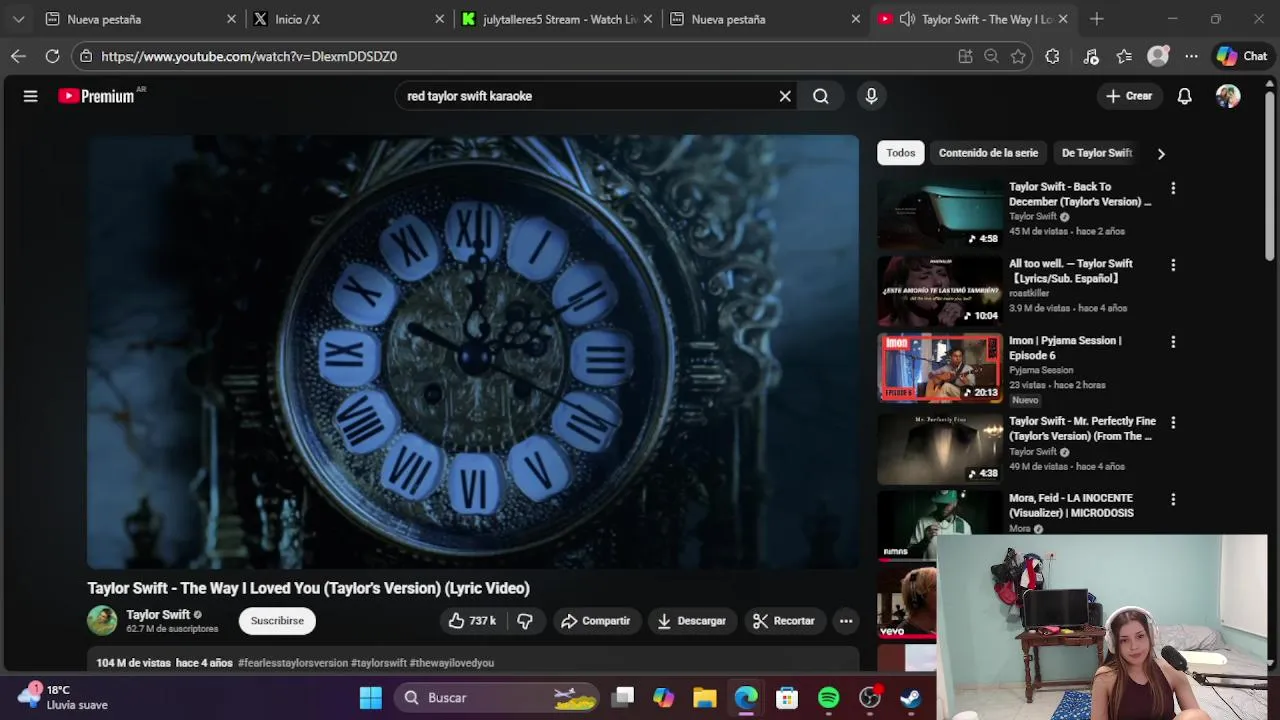Open the media control music note icon
The width and height of the screenshot is (1280, 720).
[x=1091, y=56]
